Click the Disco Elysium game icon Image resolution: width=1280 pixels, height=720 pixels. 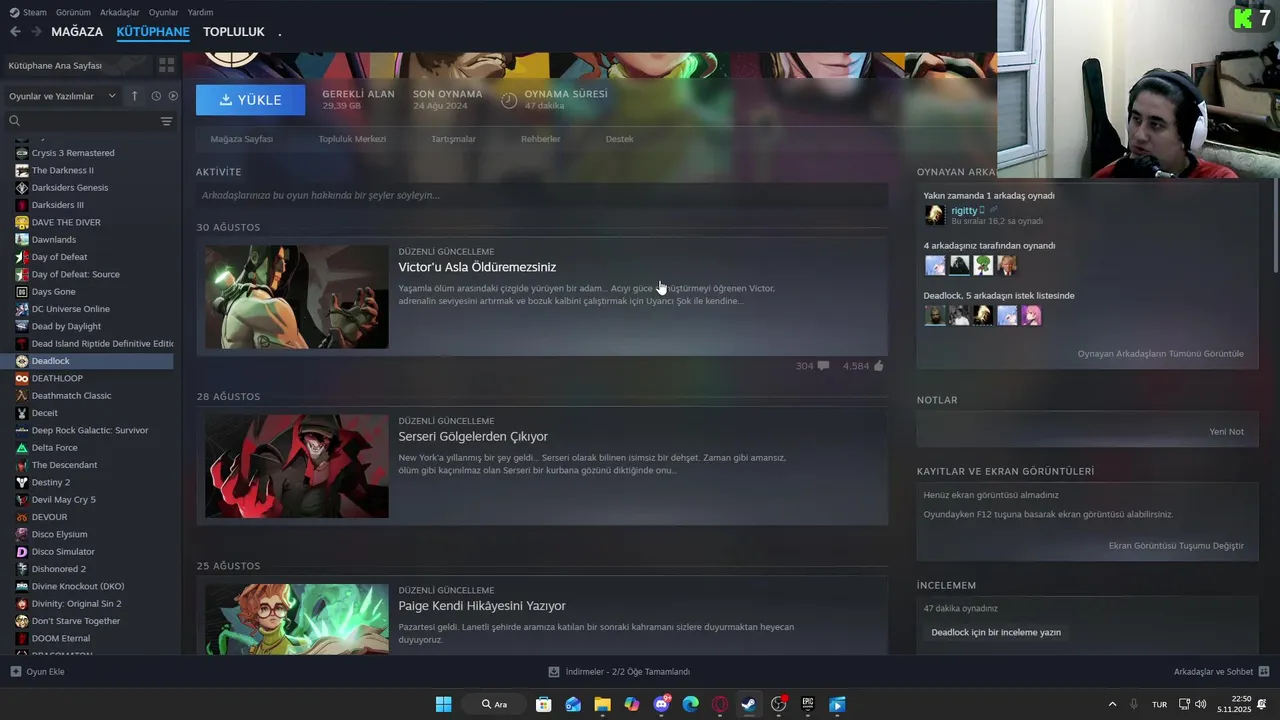(x=22, y=534)
